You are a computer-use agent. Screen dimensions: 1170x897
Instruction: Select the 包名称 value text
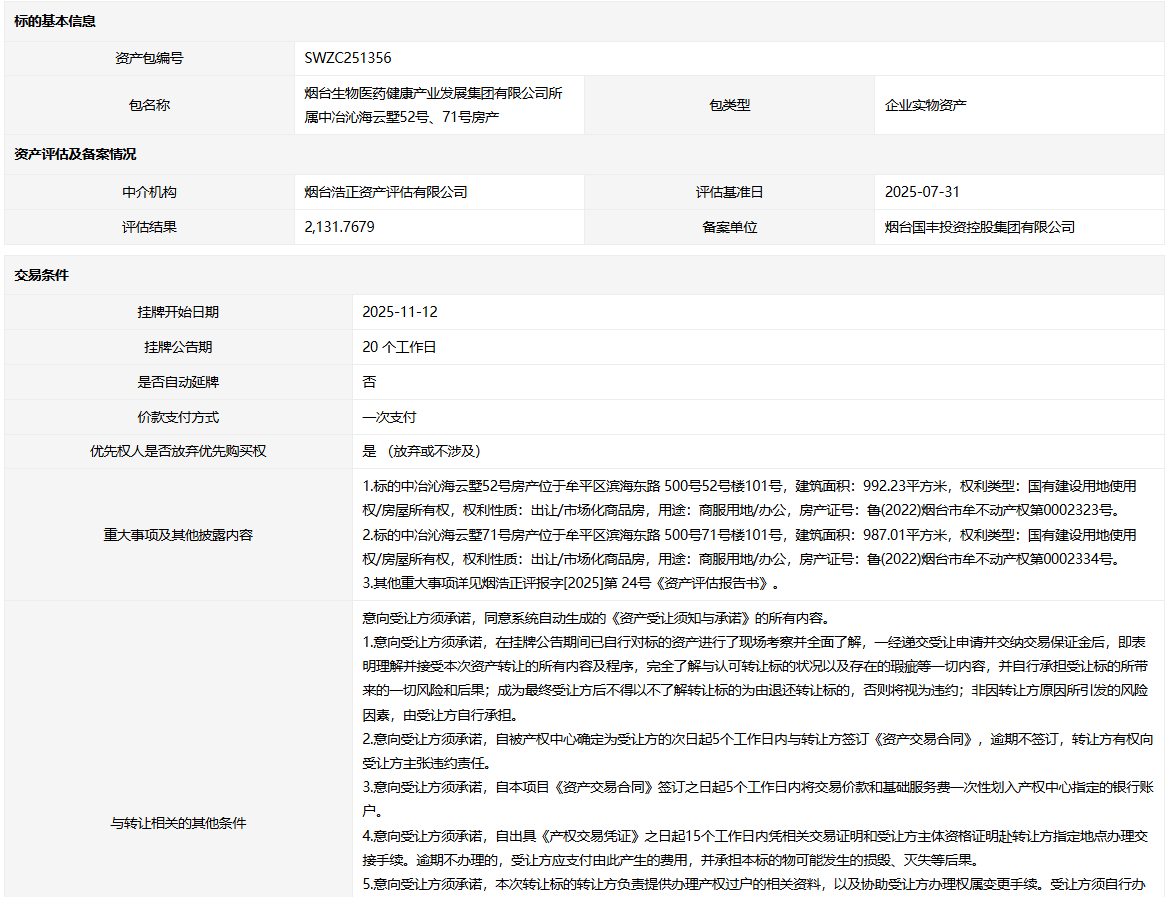click(433, 105)
